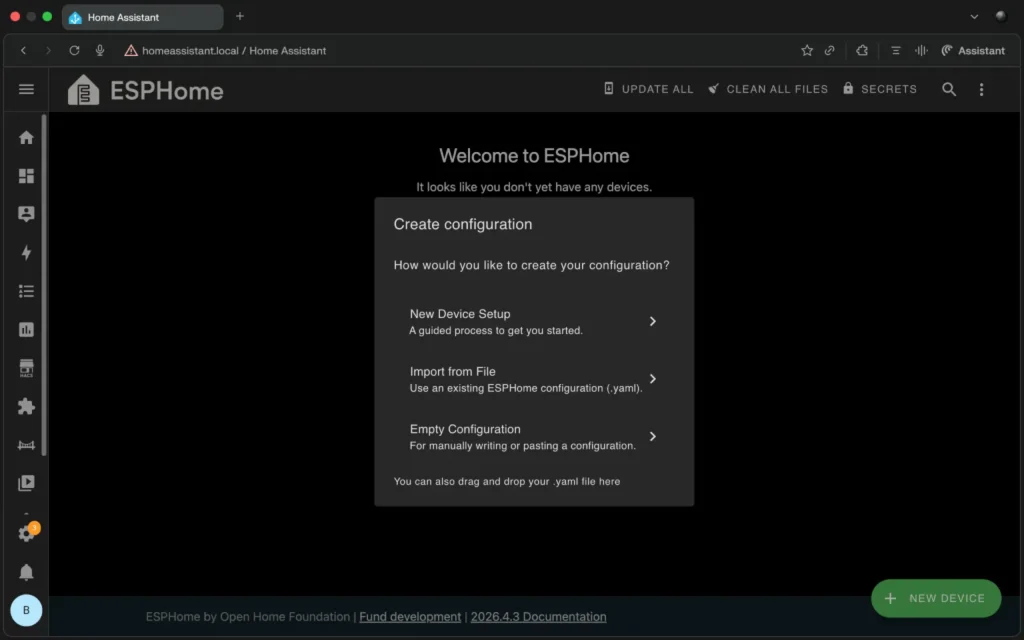Click CLEAN ALL FILES button
Image resolution: width=1024 pixels, height=640 pixels.
(x=768, y=89)
